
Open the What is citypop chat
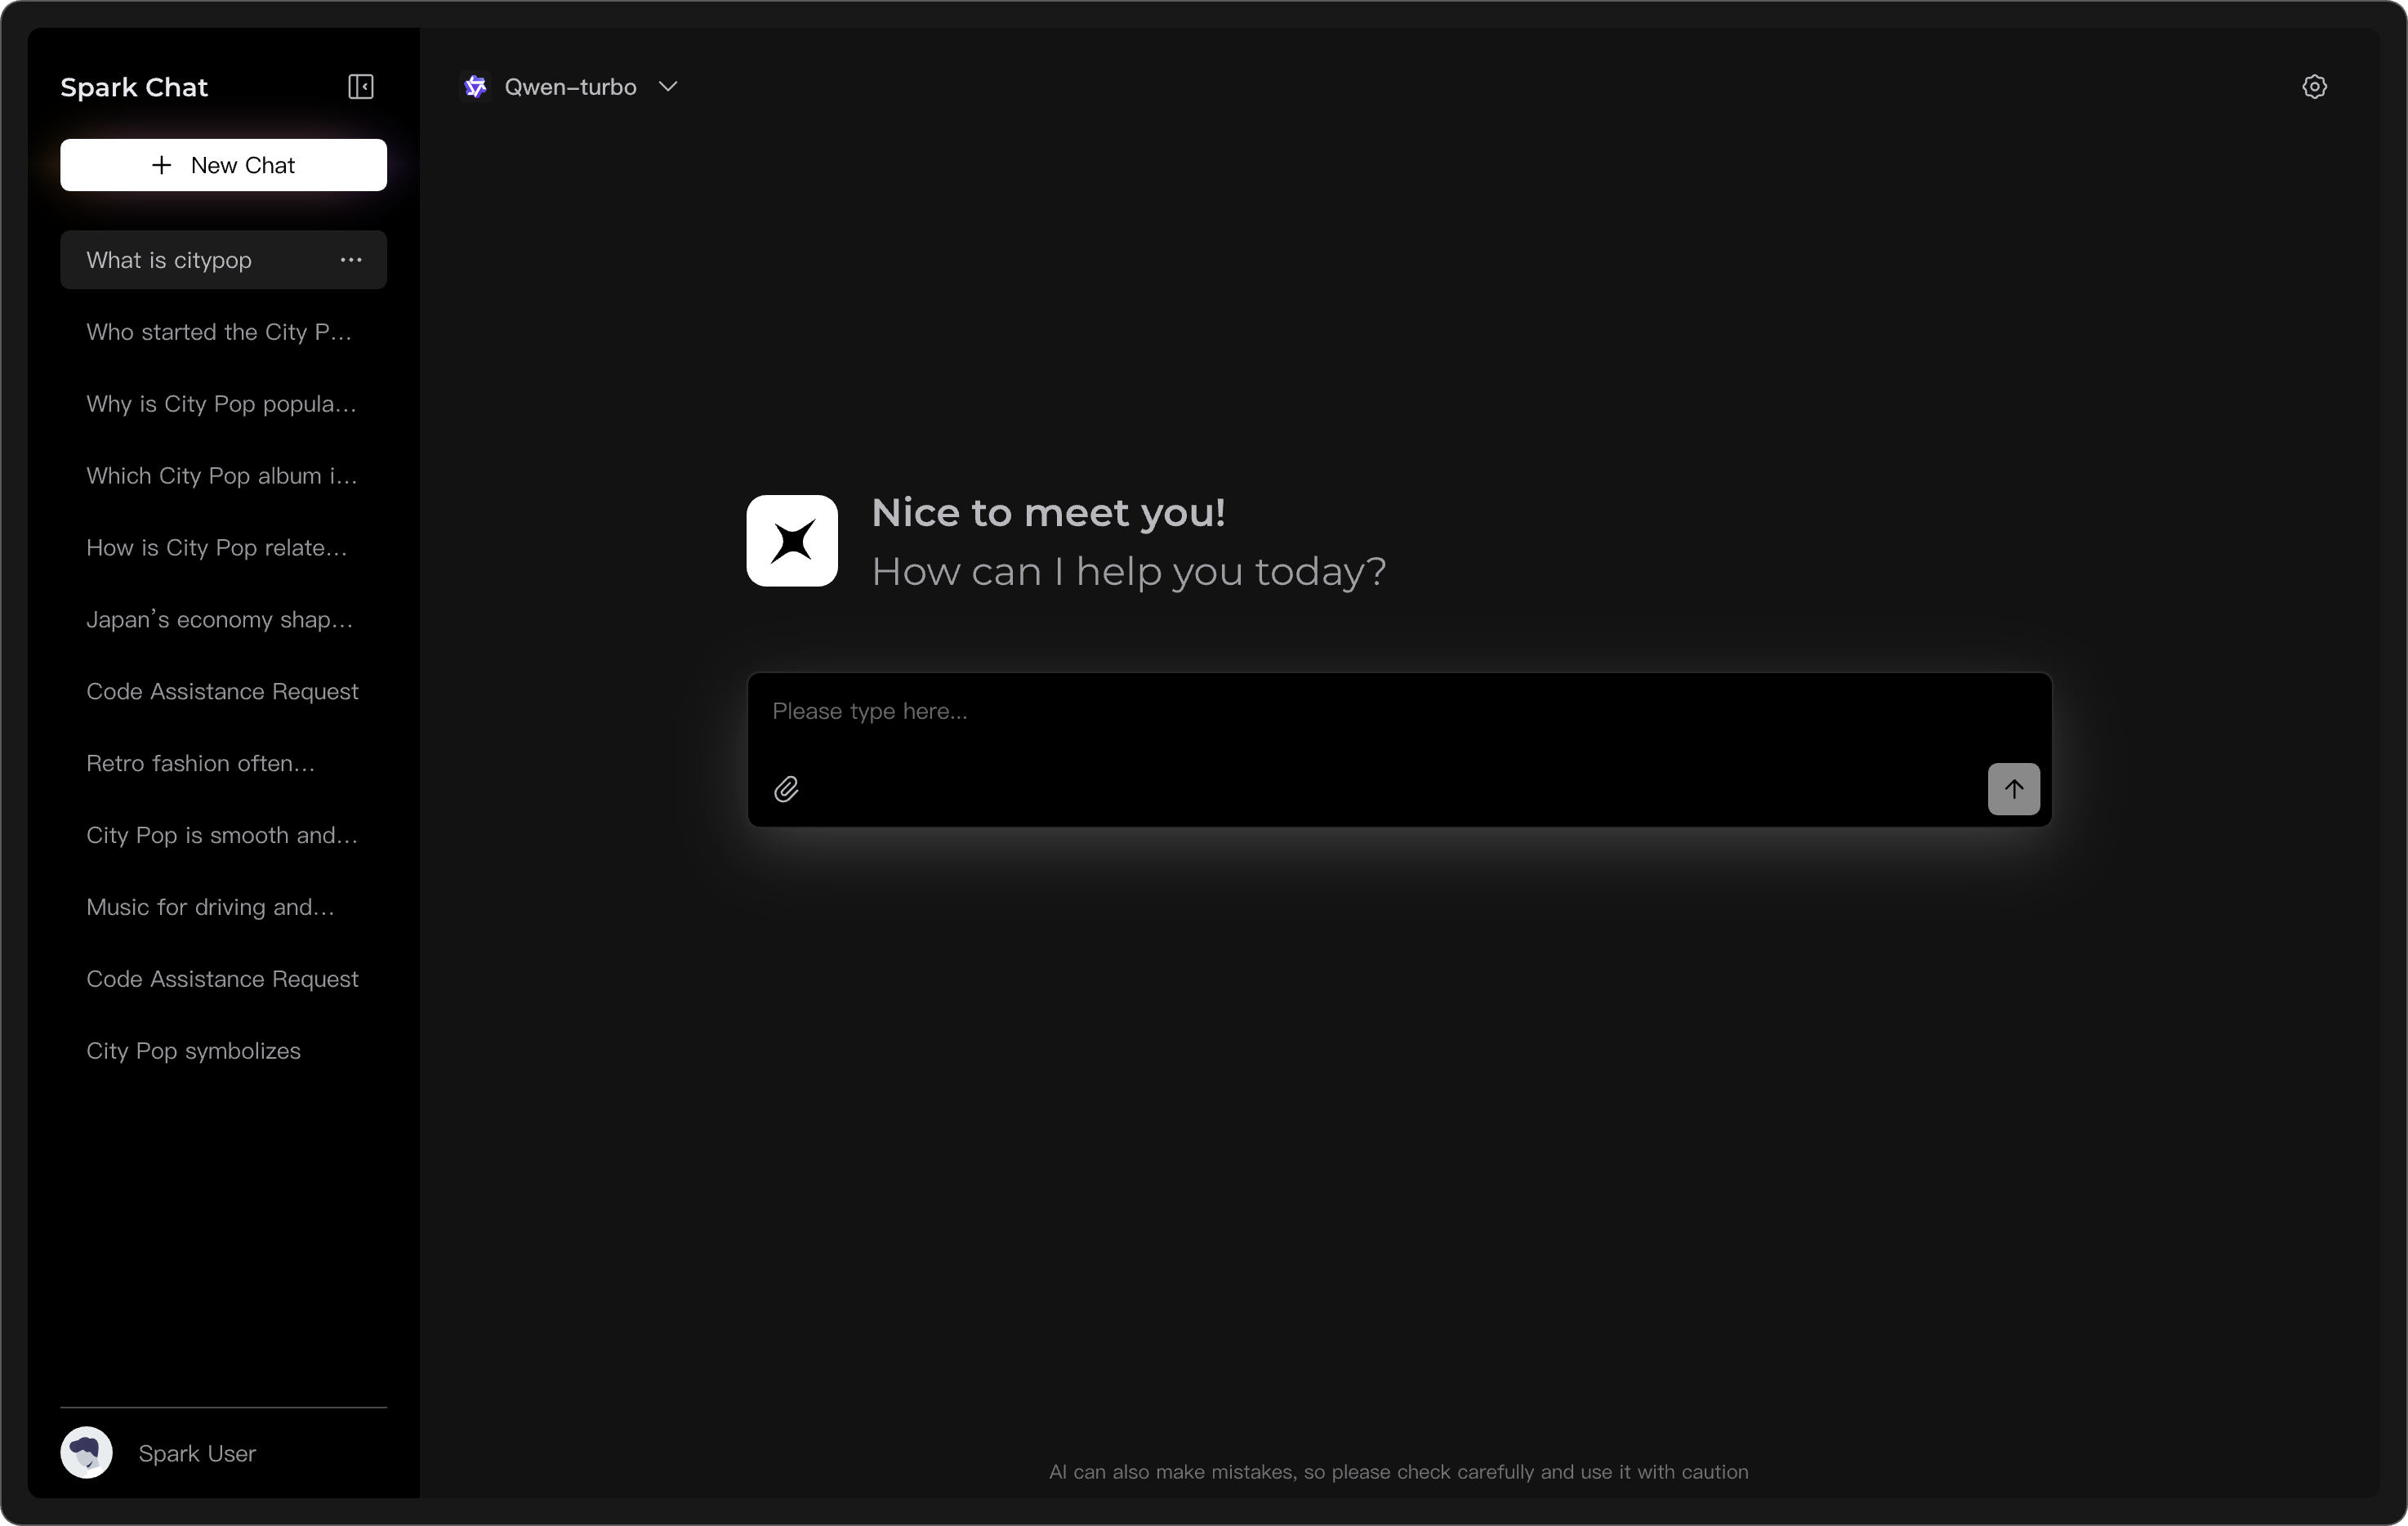point(170,260)
